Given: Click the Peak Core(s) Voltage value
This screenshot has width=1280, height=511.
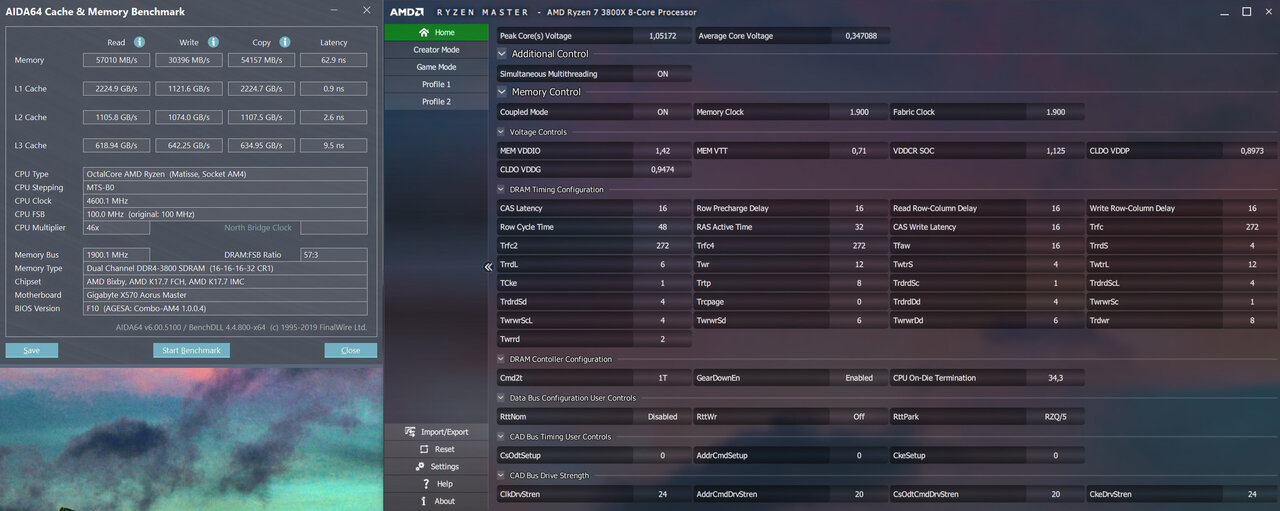Looking at the screenshot, I should 662,35.
